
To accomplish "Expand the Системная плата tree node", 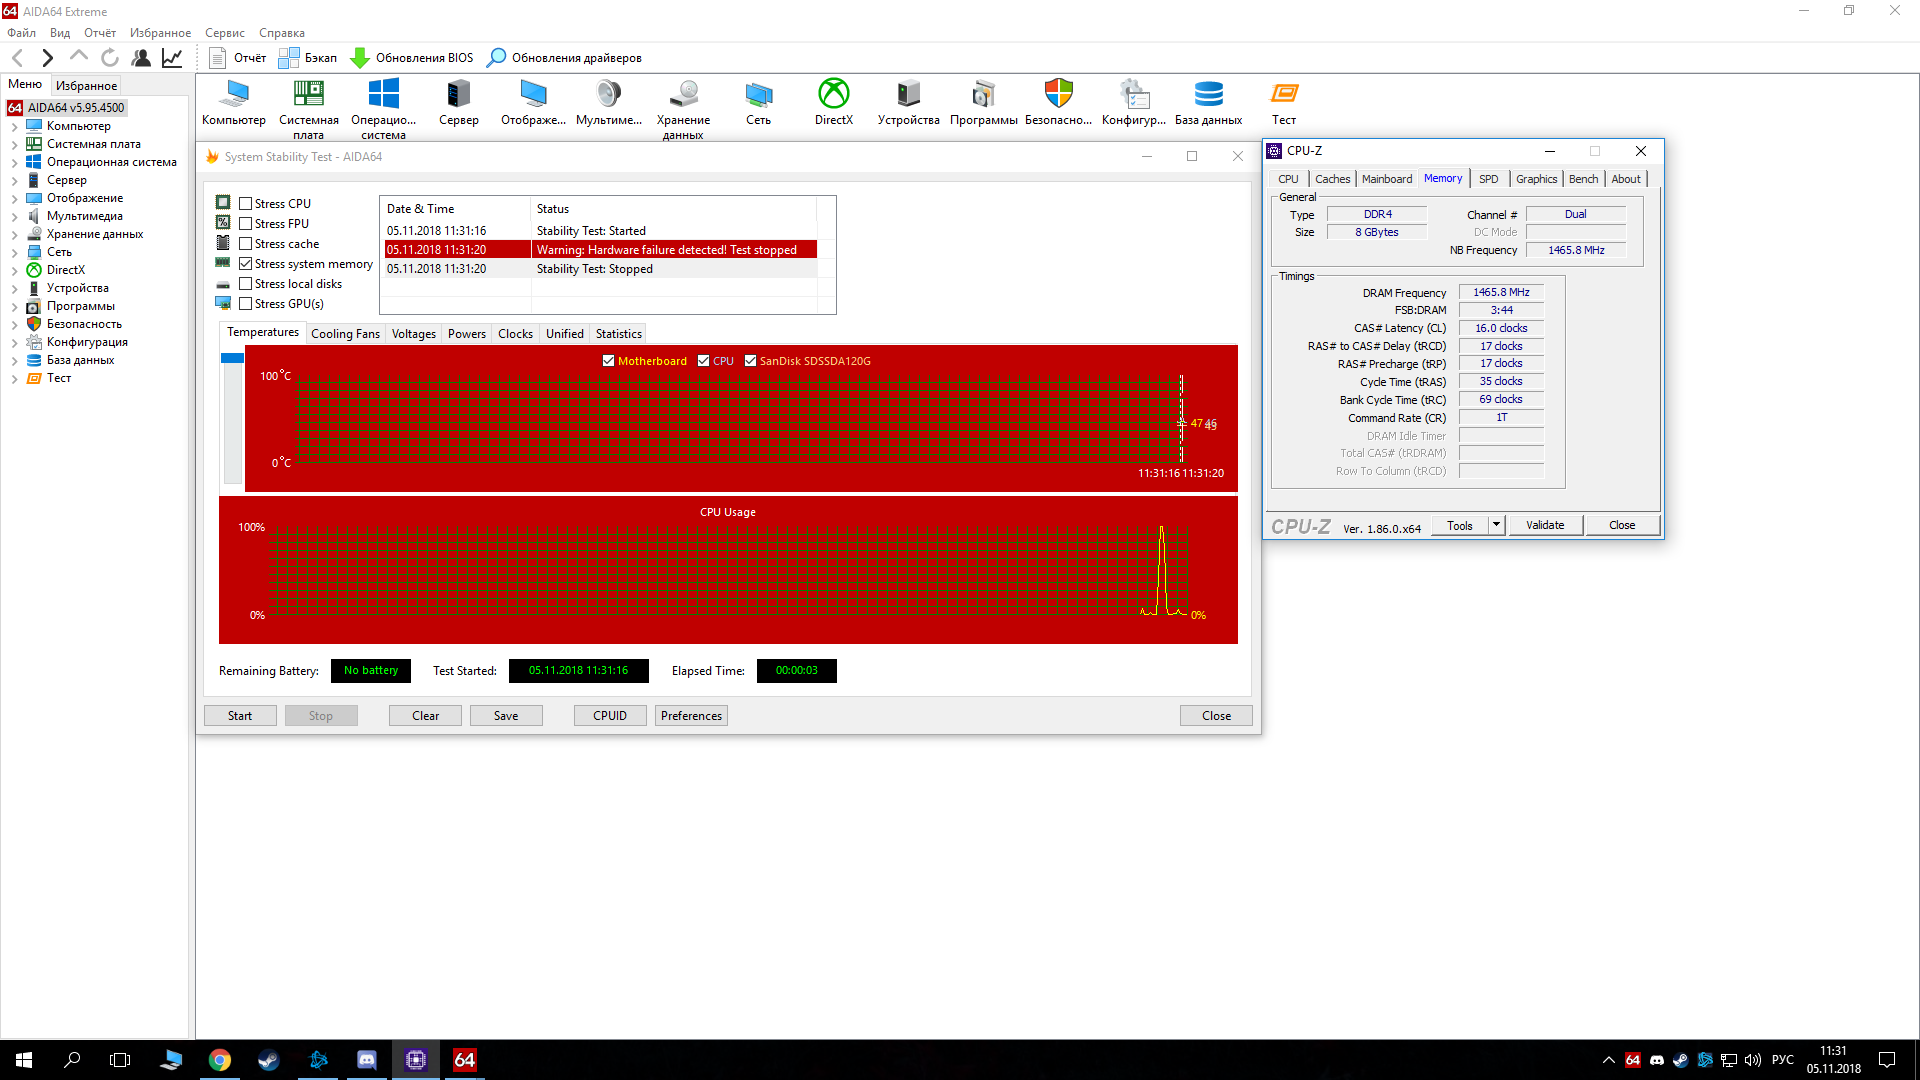I will pos(14,145).
